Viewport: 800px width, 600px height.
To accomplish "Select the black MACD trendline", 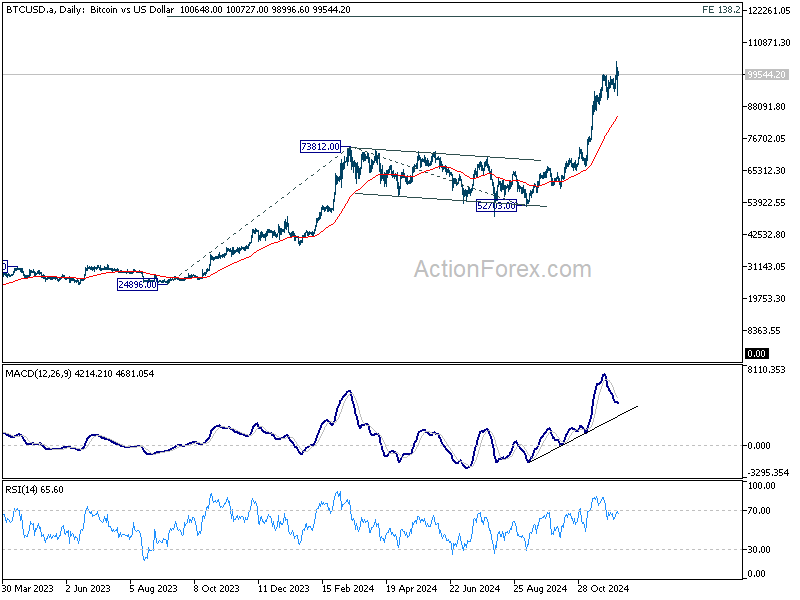I will tap(583, 434).
